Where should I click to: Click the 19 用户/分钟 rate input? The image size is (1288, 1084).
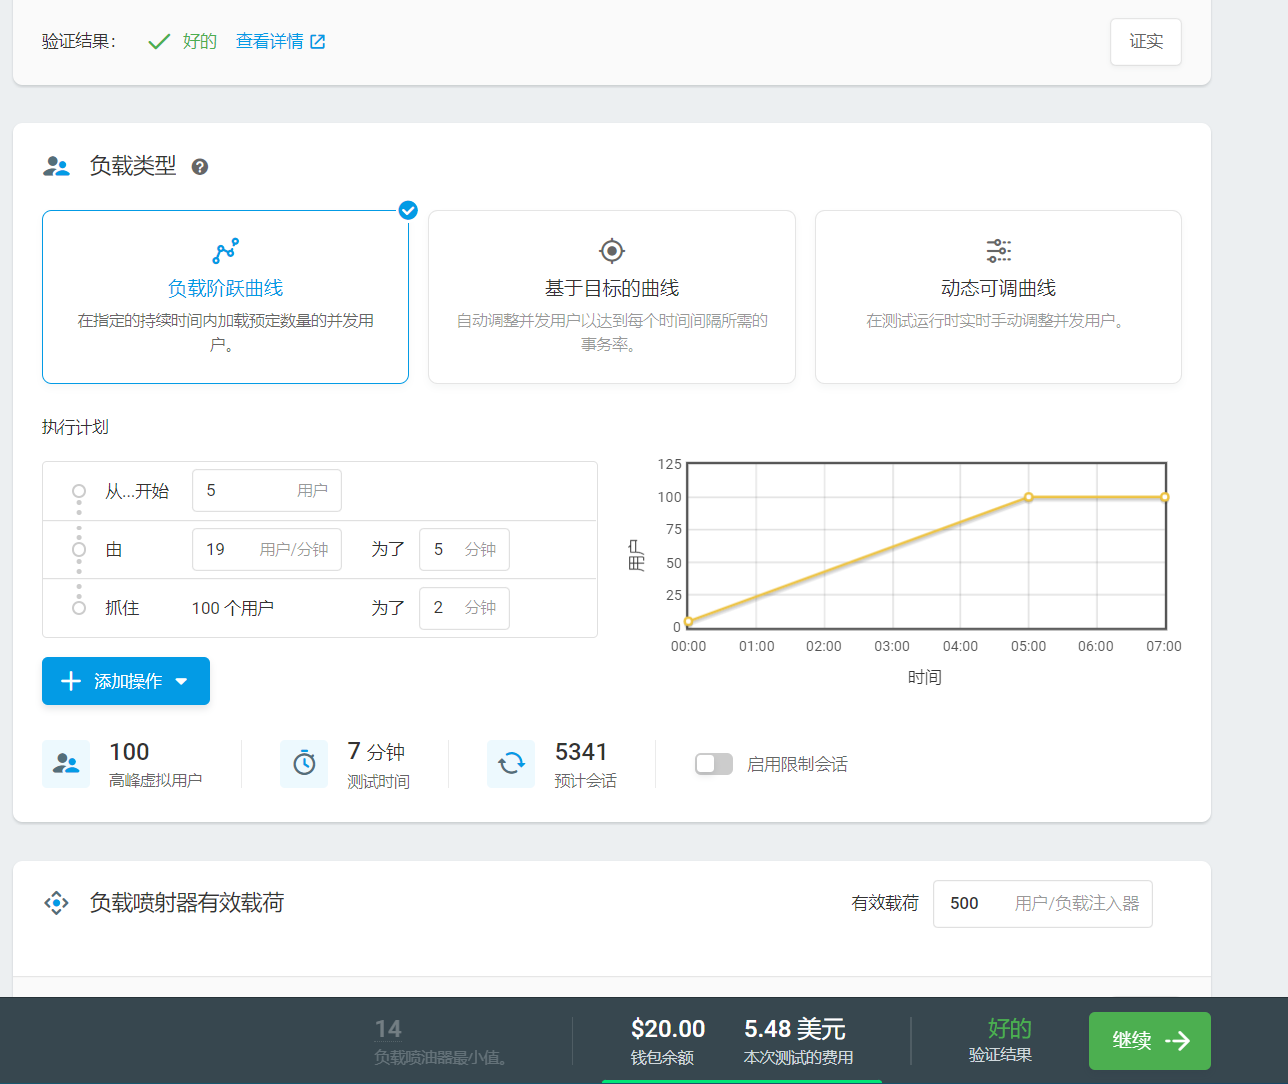(x=267, y=549)
